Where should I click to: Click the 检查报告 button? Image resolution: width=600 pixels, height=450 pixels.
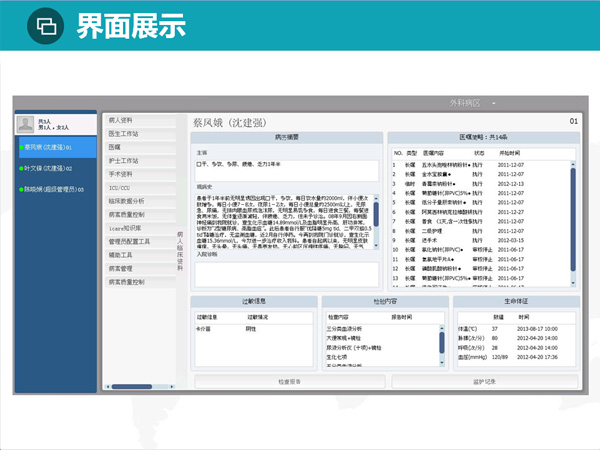[290, 382]
